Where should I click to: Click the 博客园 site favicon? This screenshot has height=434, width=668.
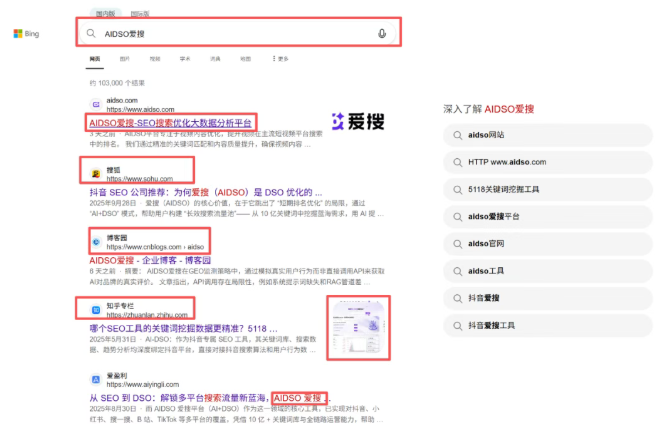tap(96, 242)
